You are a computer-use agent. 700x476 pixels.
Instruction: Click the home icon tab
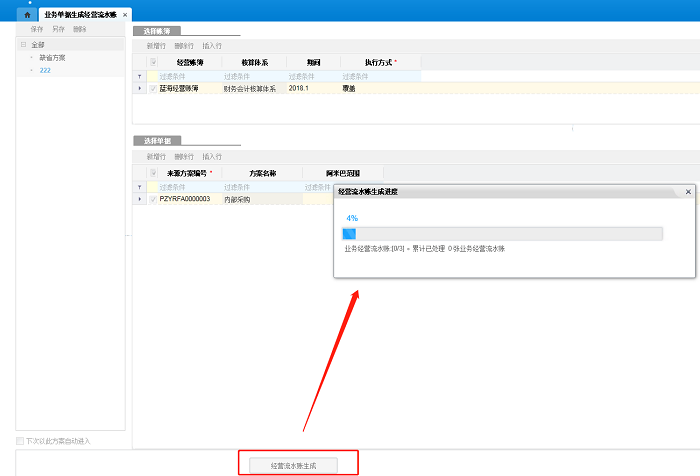(x=26, y=15)
